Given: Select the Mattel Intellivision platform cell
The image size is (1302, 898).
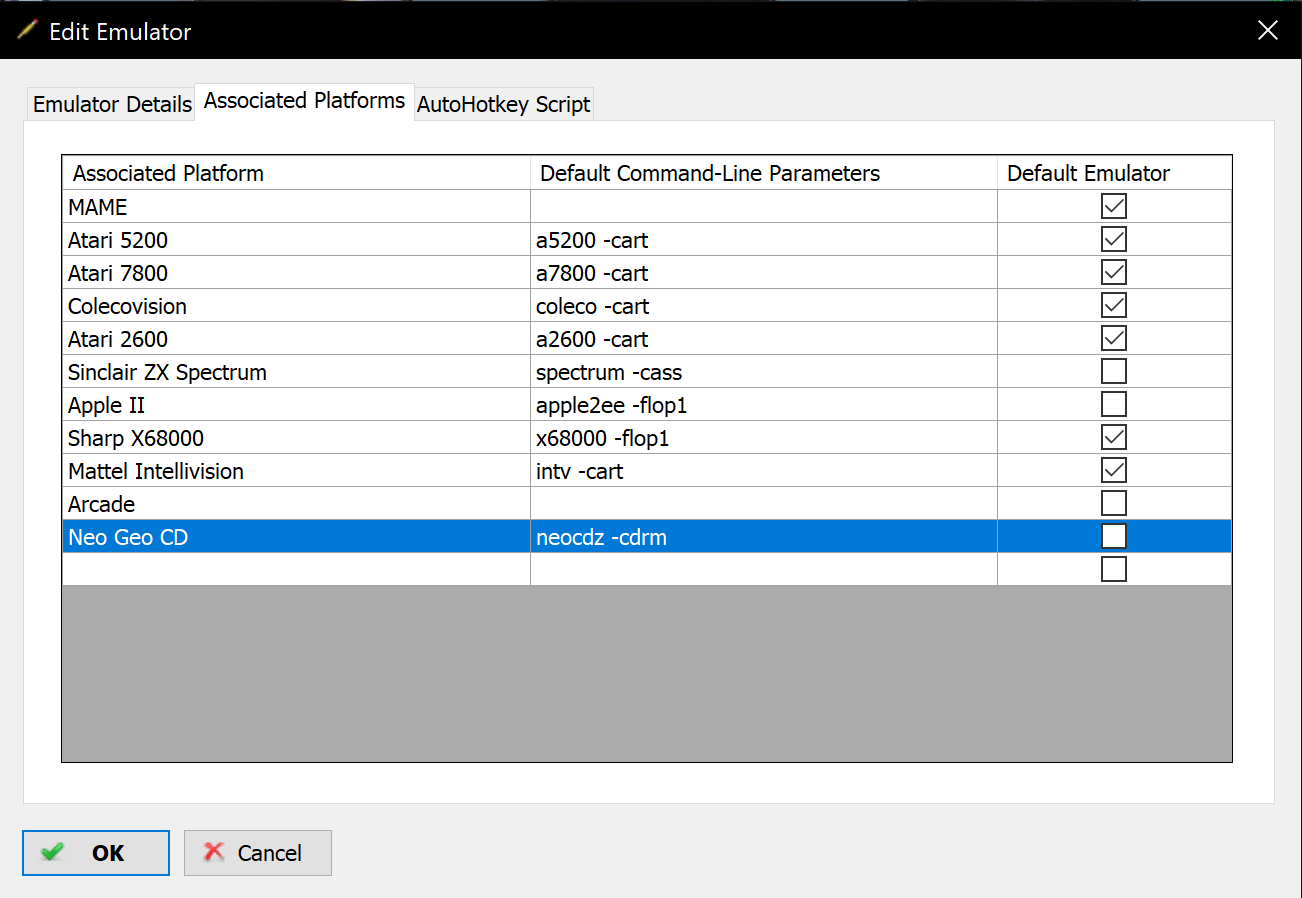Looking at the screenshot, I should pyautogui.click(x=296, y=470).
